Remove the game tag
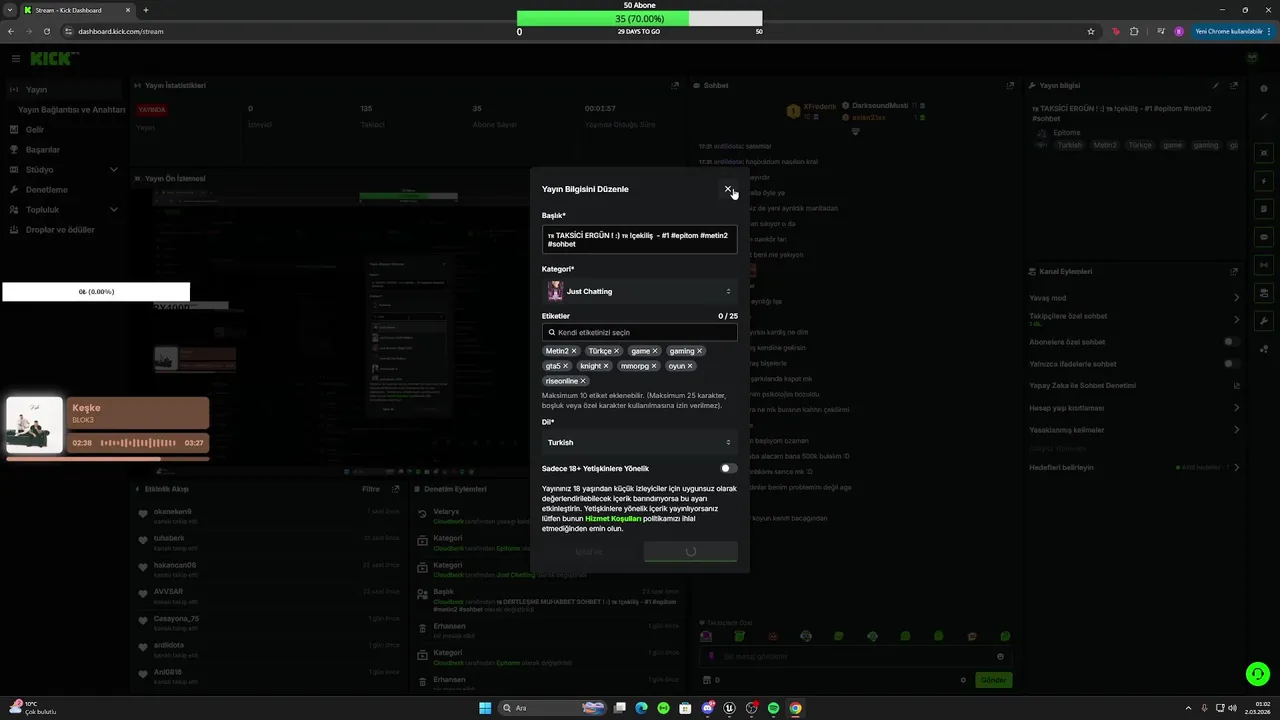1280x720 pixels. pyautogui.click(x=655, y=351)
